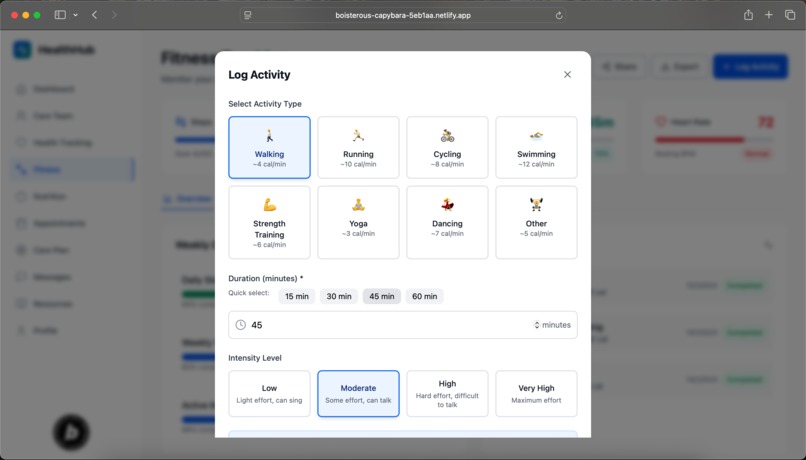The image size is (806, 460).
Task: Choose the 60 min quick select
Action: [424, 296]
